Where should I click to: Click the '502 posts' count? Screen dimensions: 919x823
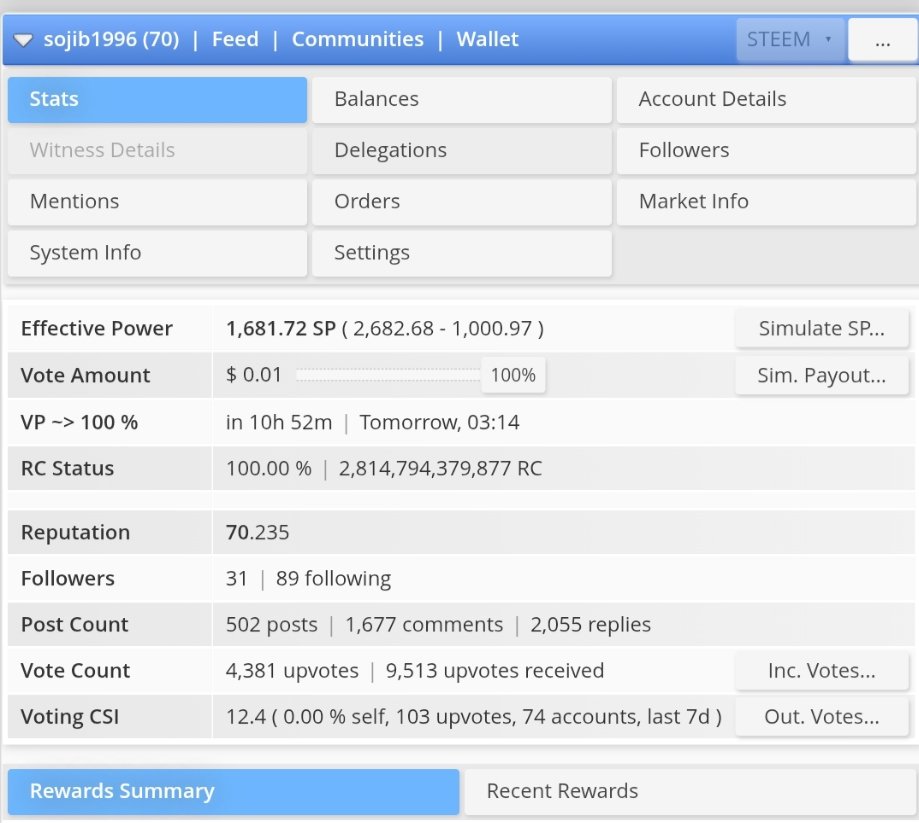tap(271, 625)
